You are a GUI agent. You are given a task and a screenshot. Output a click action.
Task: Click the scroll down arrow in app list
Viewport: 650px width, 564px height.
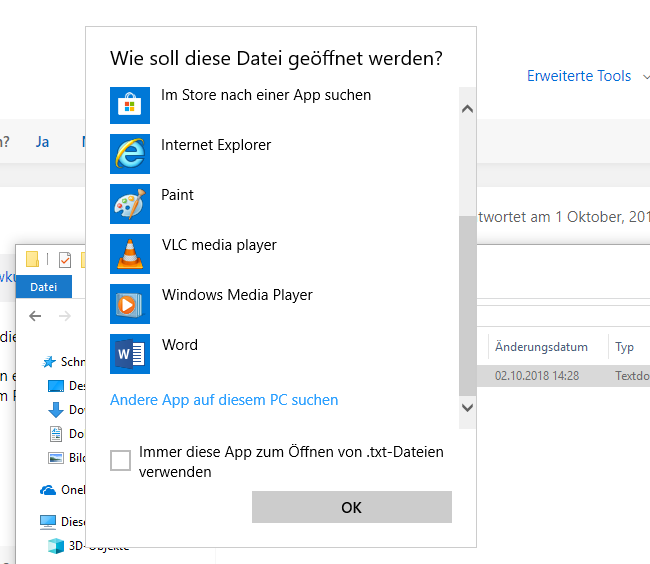[x=467, y=408]
